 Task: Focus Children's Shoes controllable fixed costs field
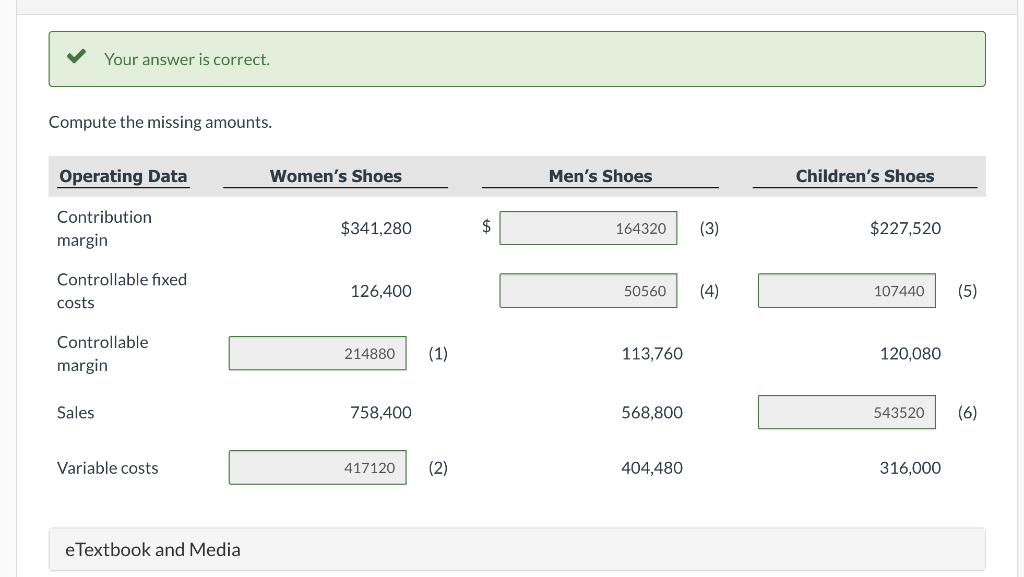(x=846, y=291)
